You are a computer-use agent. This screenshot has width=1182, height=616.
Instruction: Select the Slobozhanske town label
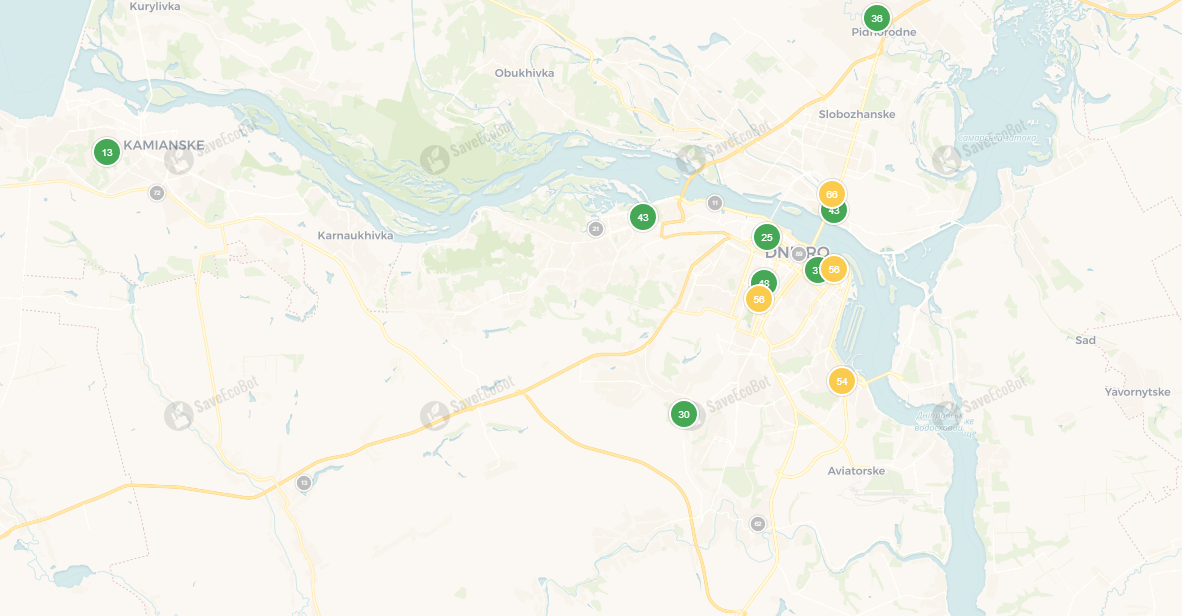click(x=857, y=115)
